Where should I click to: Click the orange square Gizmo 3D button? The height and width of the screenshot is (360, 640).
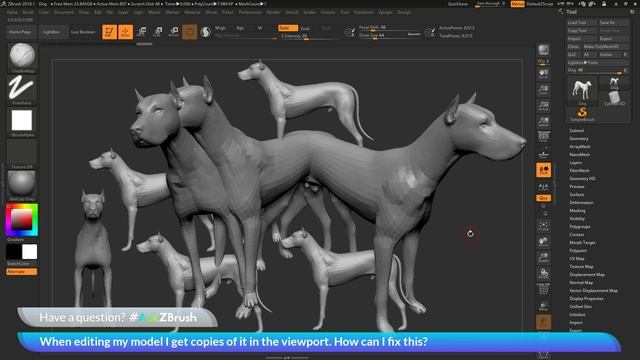(x=189, y=32)
